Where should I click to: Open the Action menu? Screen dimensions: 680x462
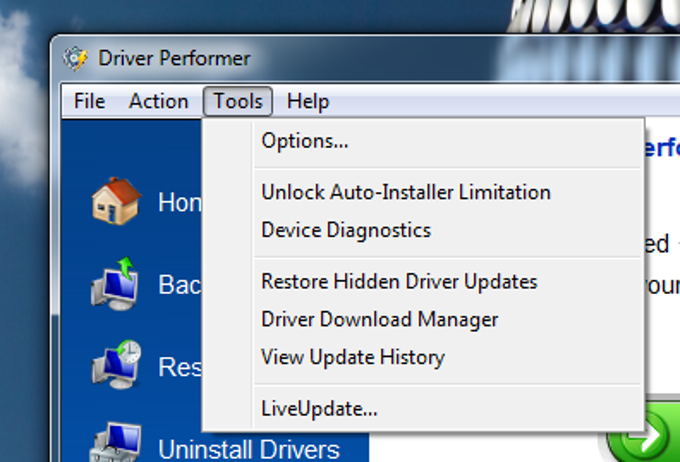[159, 102]
